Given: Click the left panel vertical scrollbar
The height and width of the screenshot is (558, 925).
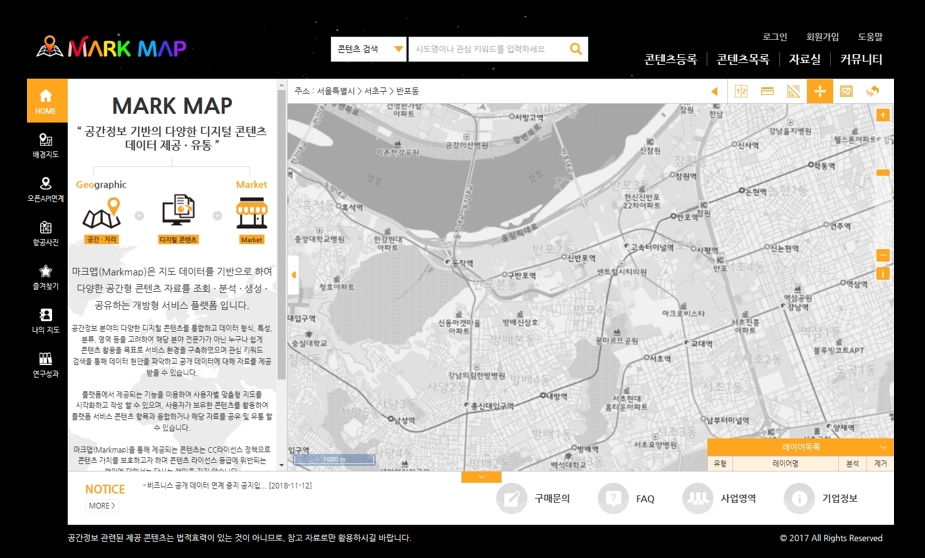Looking at the screenshot, I should point(281,236).
